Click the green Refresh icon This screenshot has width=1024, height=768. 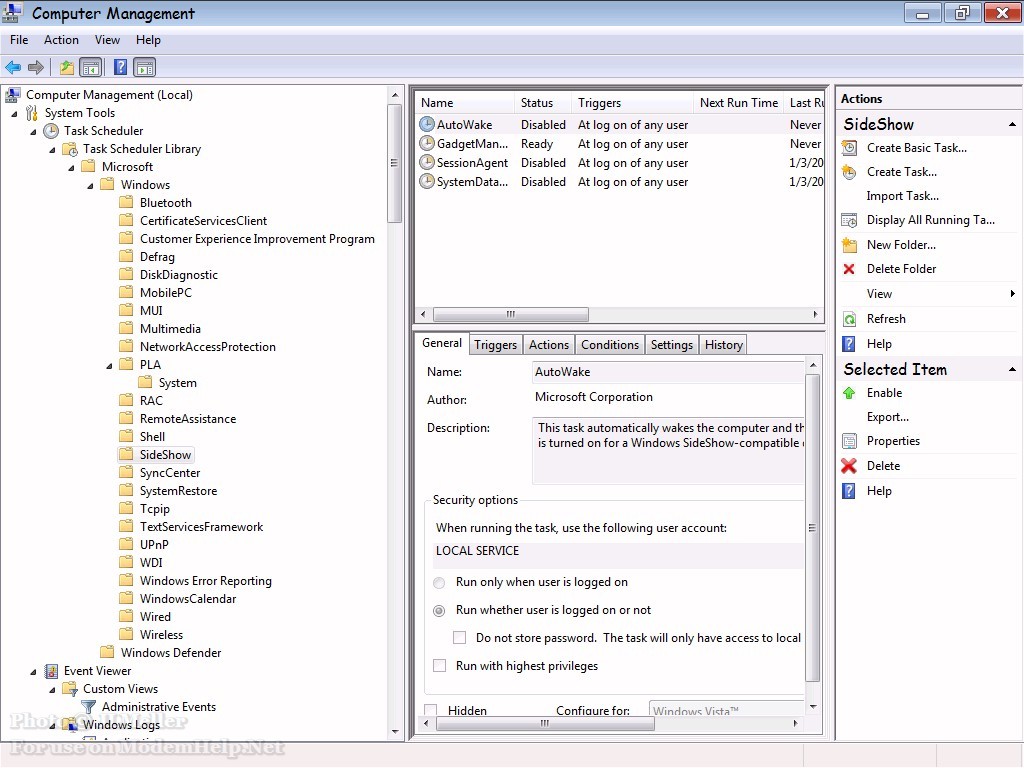point(849,319)
